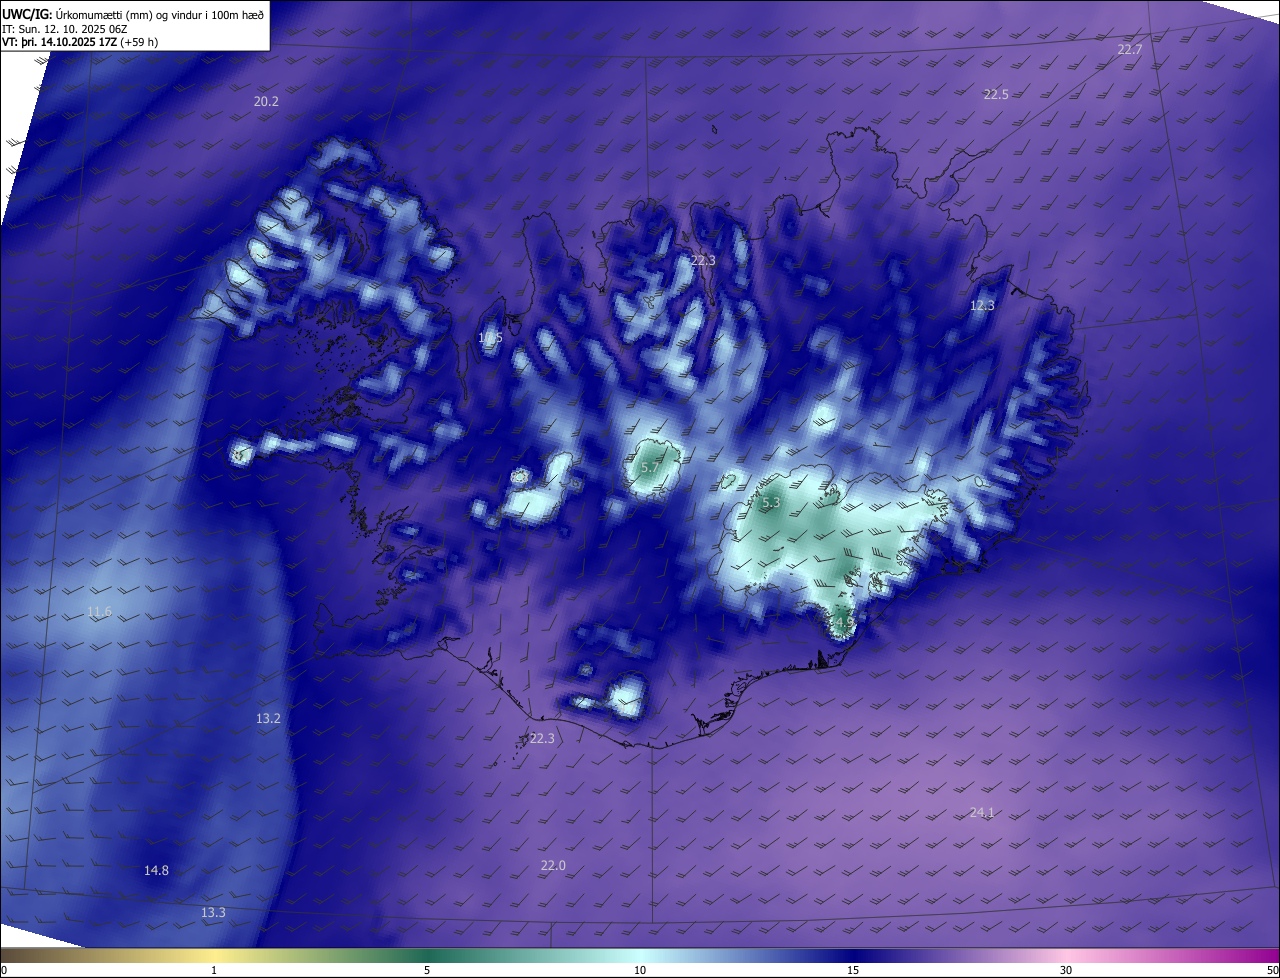Select the 13.2 value label on the map
Image resolution: width=1280 pixels, height=978 pixels.
268,719
